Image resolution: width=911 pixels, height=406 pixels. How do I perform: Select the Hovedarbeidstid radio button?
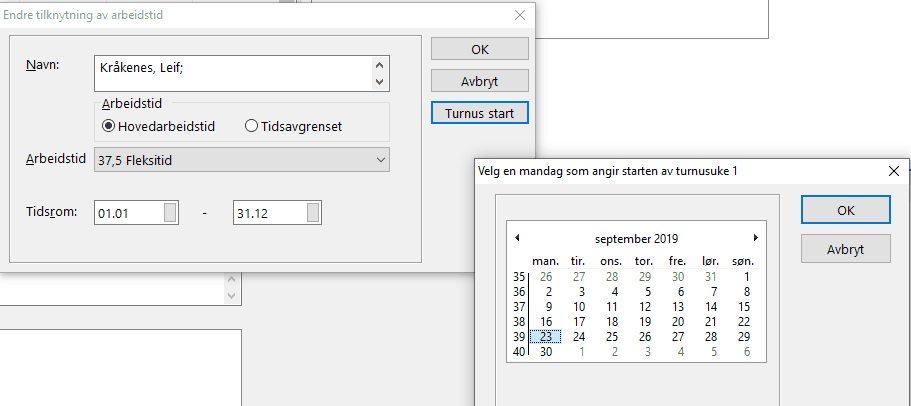(x=108, y=126)
